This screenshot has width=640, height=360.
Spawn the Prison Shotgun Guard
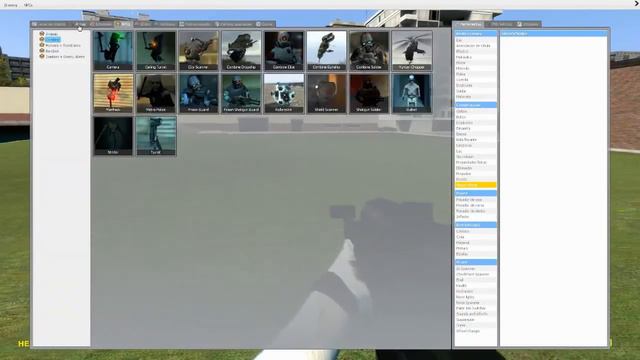241,93
